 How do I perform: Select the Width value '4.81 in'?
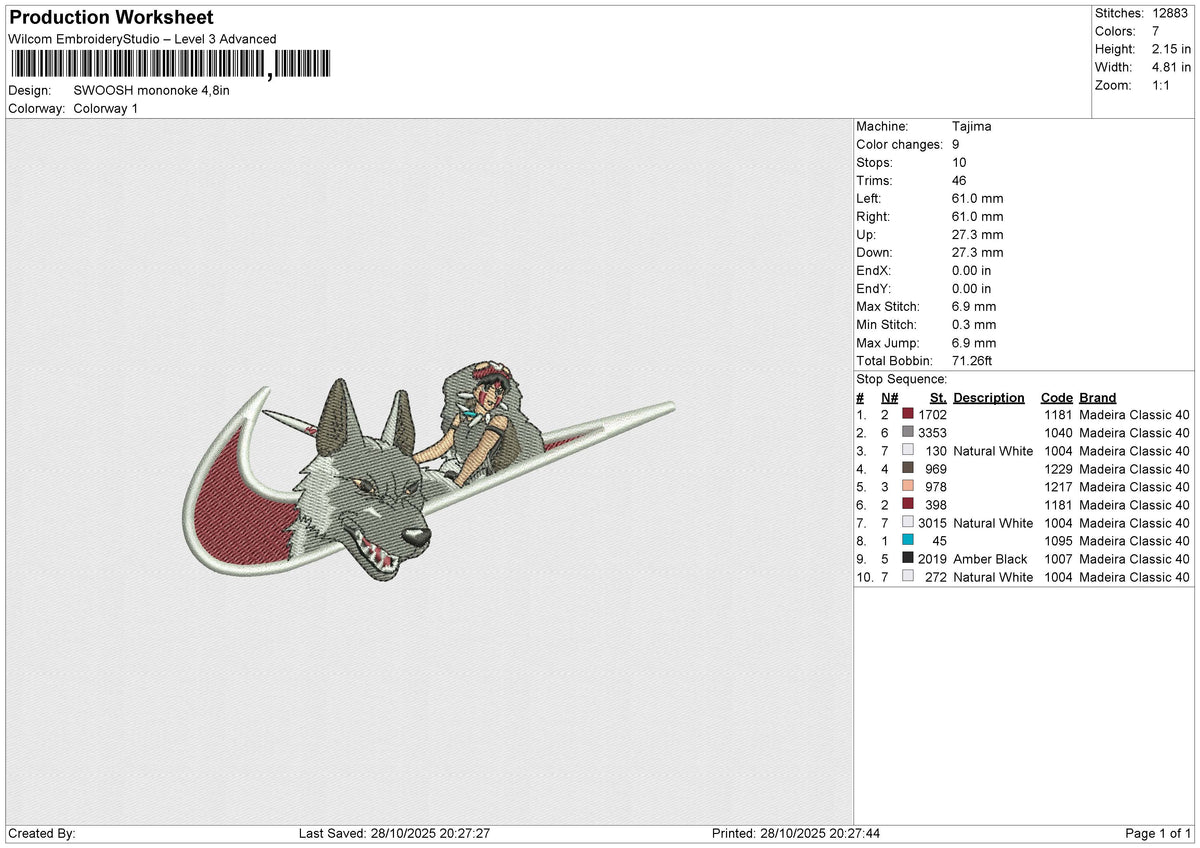[x=1170, y=67]
